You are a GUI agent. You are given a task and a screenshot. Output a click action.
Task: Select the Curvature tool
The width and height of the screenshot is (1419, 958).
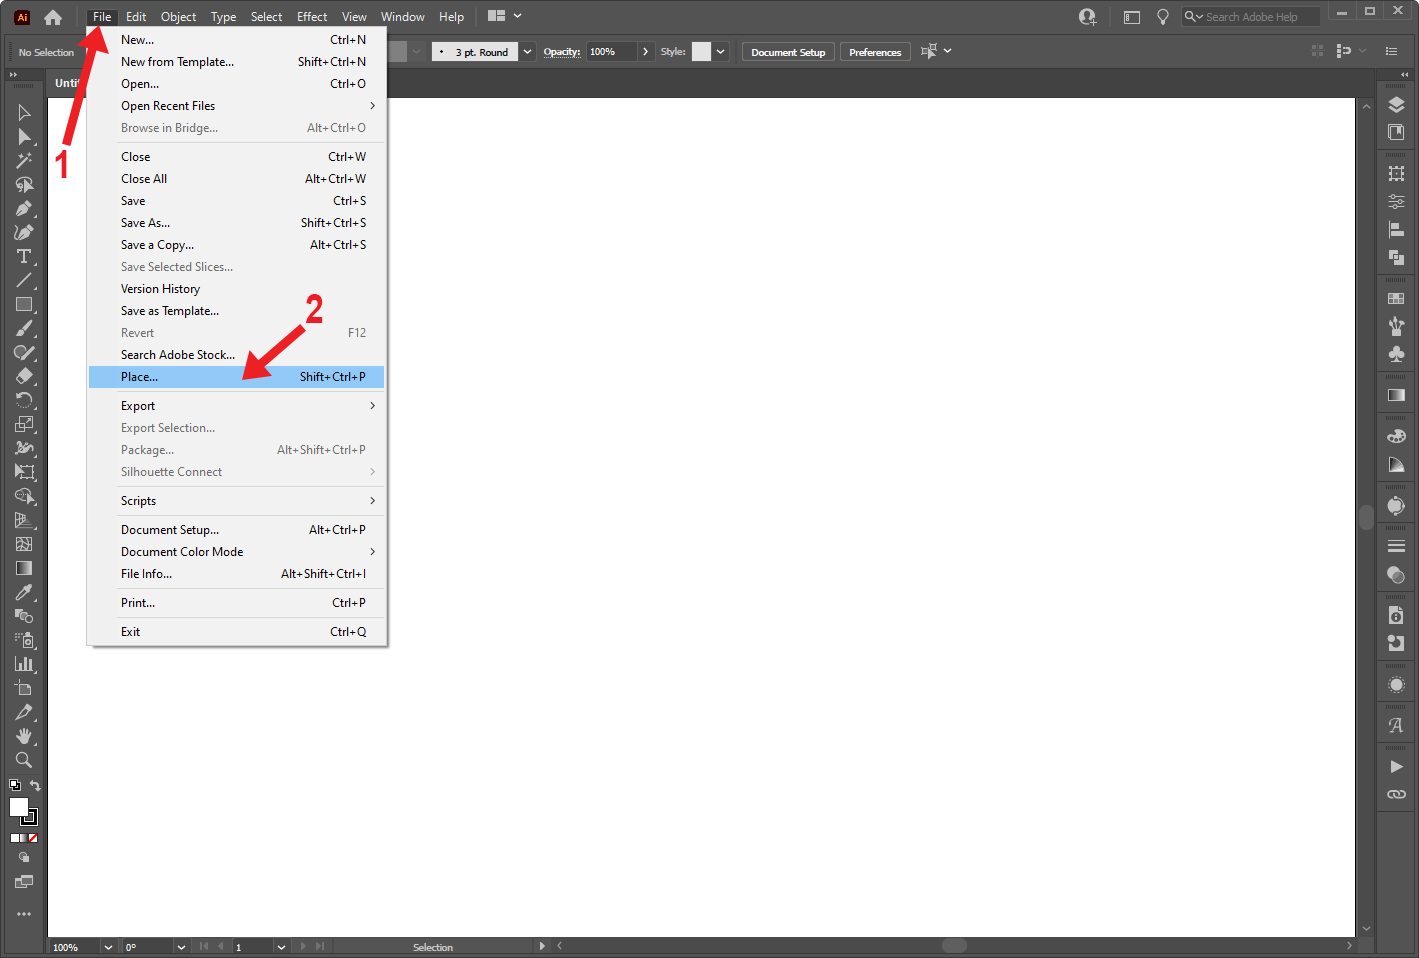24,233
